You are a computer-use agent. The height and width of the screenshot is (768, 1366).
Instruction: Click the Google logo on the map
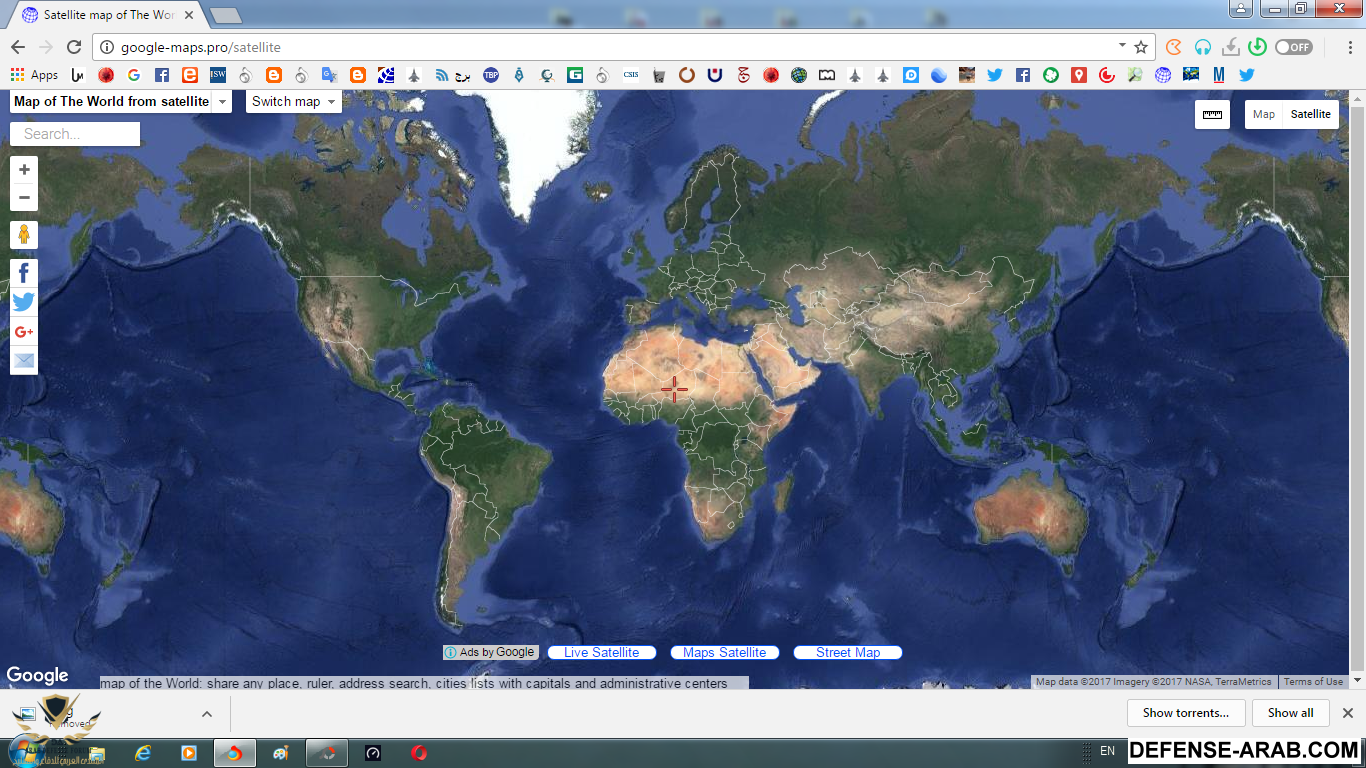click(38, 675)
